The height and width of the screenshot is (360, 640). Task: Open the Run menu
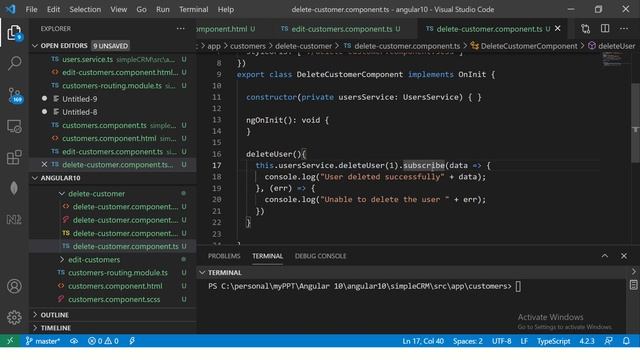(x=162, y=9)
